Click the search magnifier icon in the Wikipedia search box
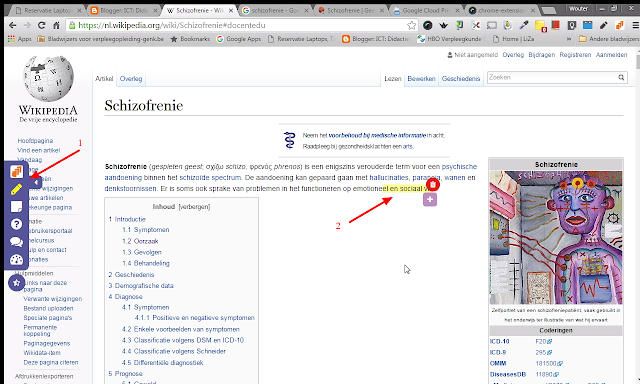The image size is (640, 384). point(621,77)
